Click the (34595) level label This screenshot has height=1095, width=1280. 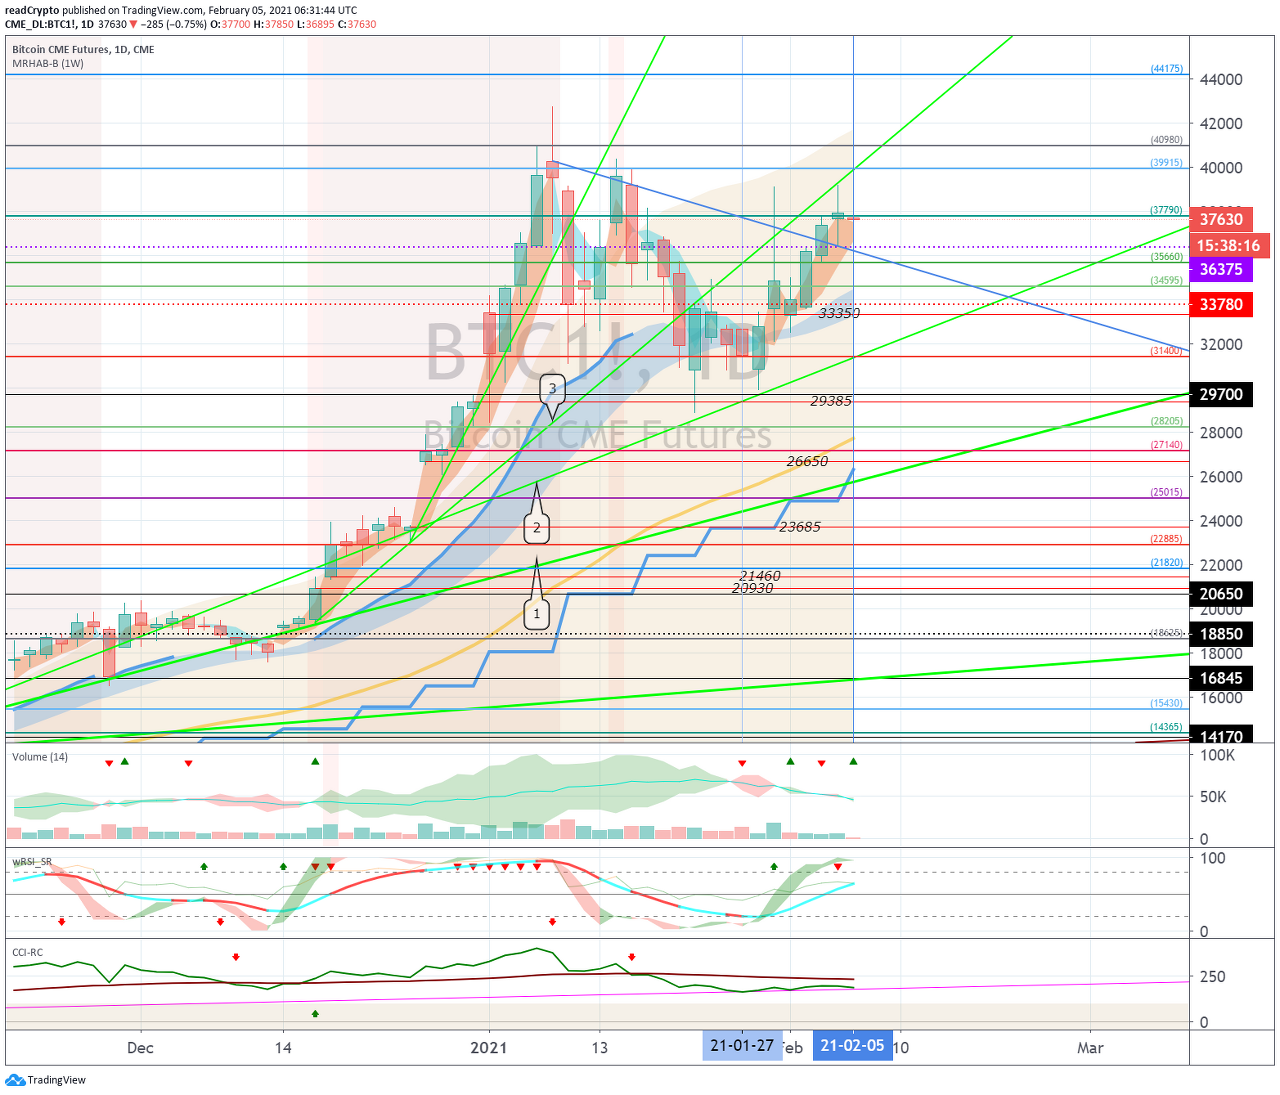1167,281
